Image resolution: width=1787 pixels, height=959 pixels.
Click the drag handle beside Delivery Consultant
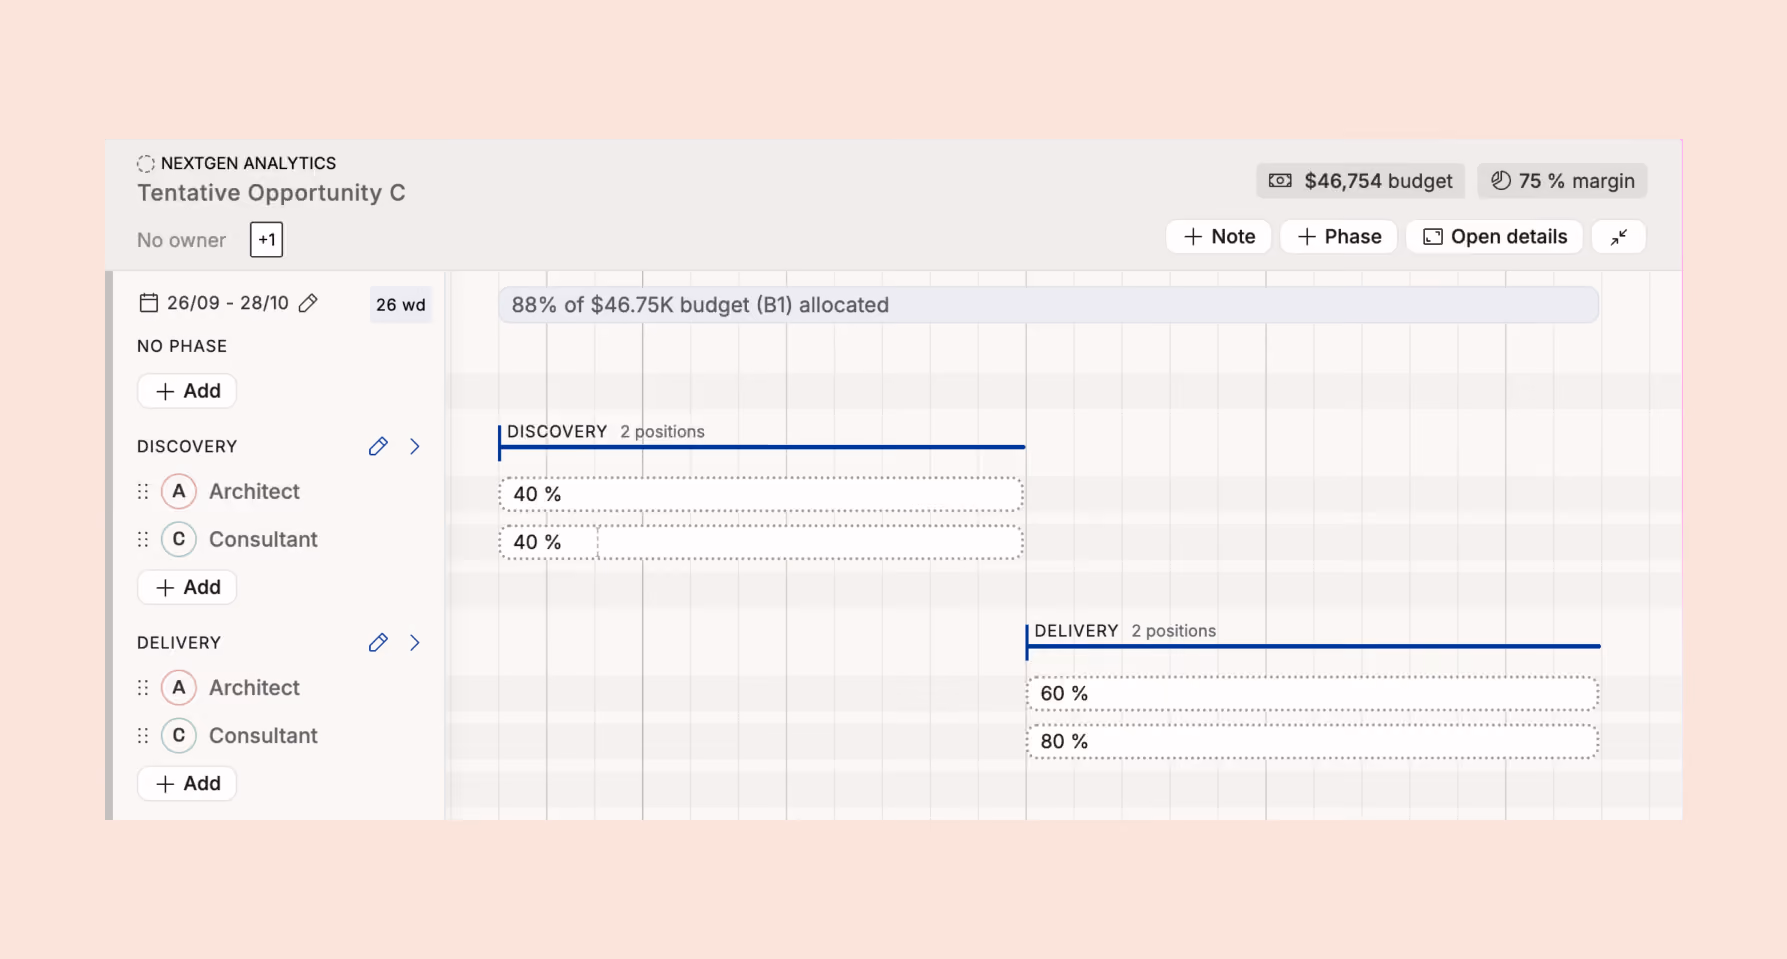pos(143,735)
